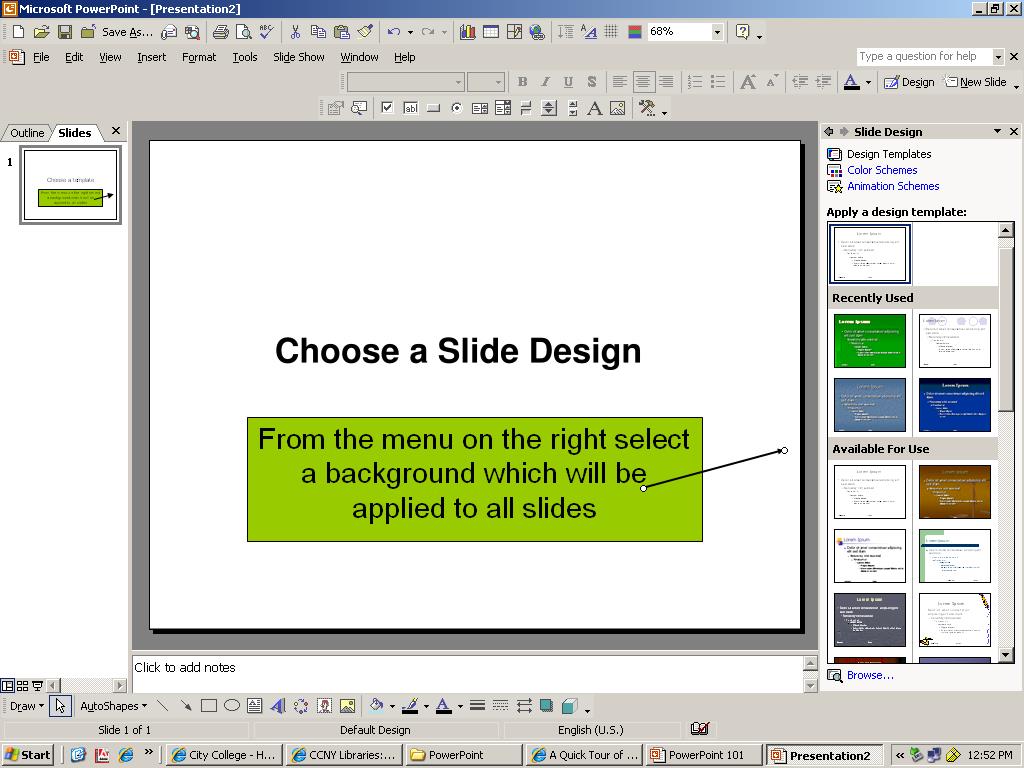This screenshot has width=1024, height=768.
Task: Select the Rectangle drawing tool
Action: [209, 706]
